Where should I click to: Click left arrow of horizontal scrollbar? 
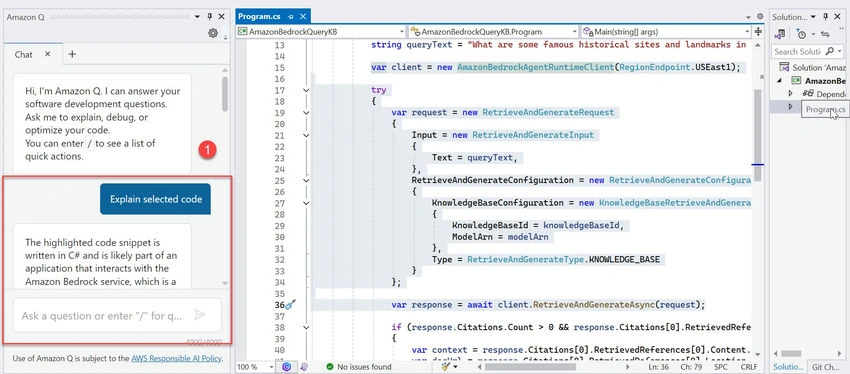click(480, 367)
